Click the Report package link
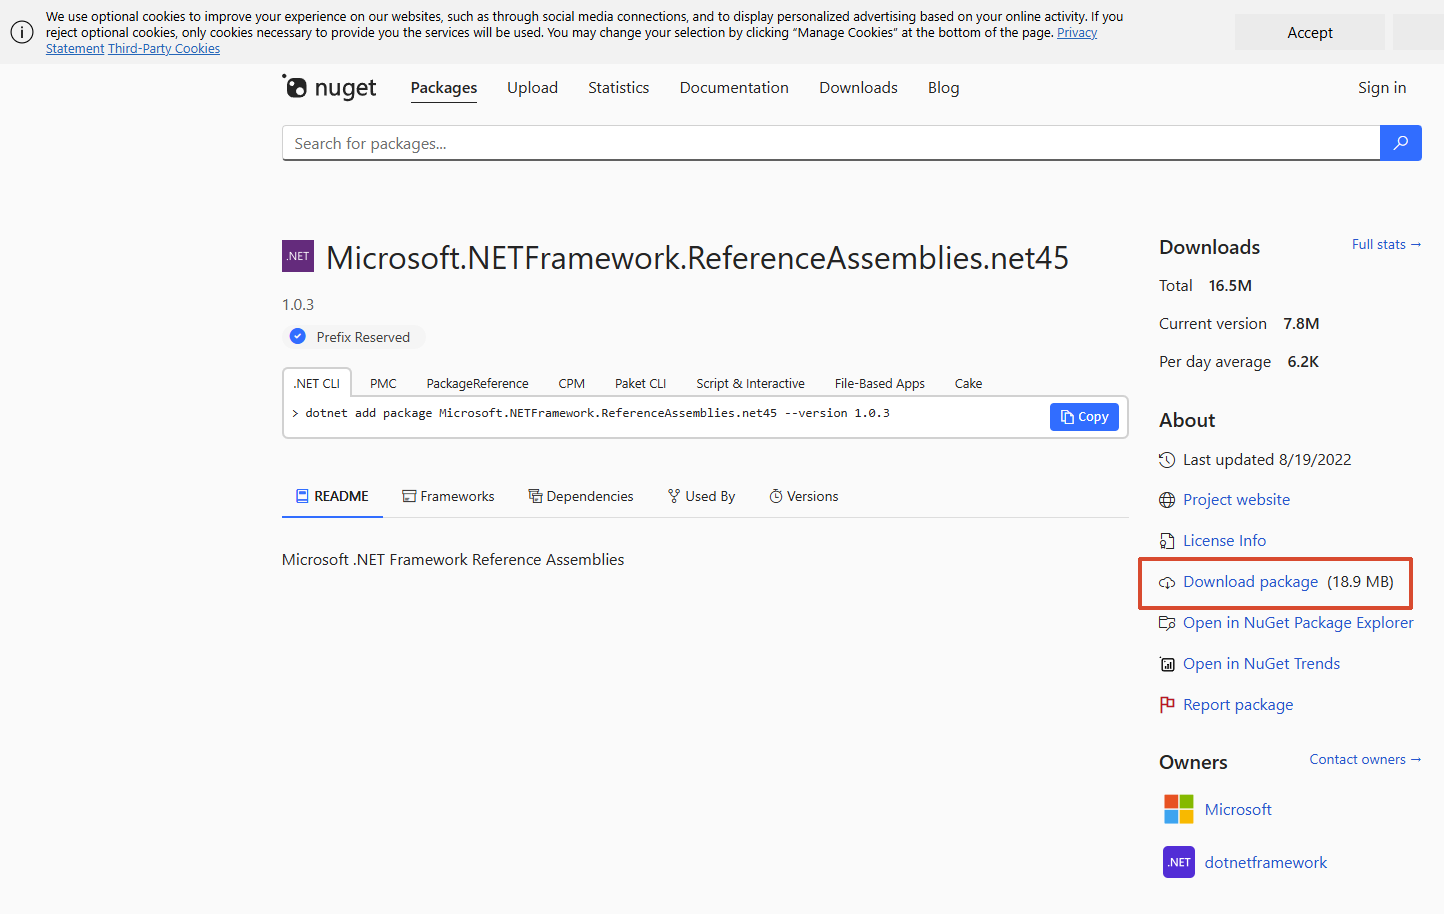 click(x=1238, y=705)
